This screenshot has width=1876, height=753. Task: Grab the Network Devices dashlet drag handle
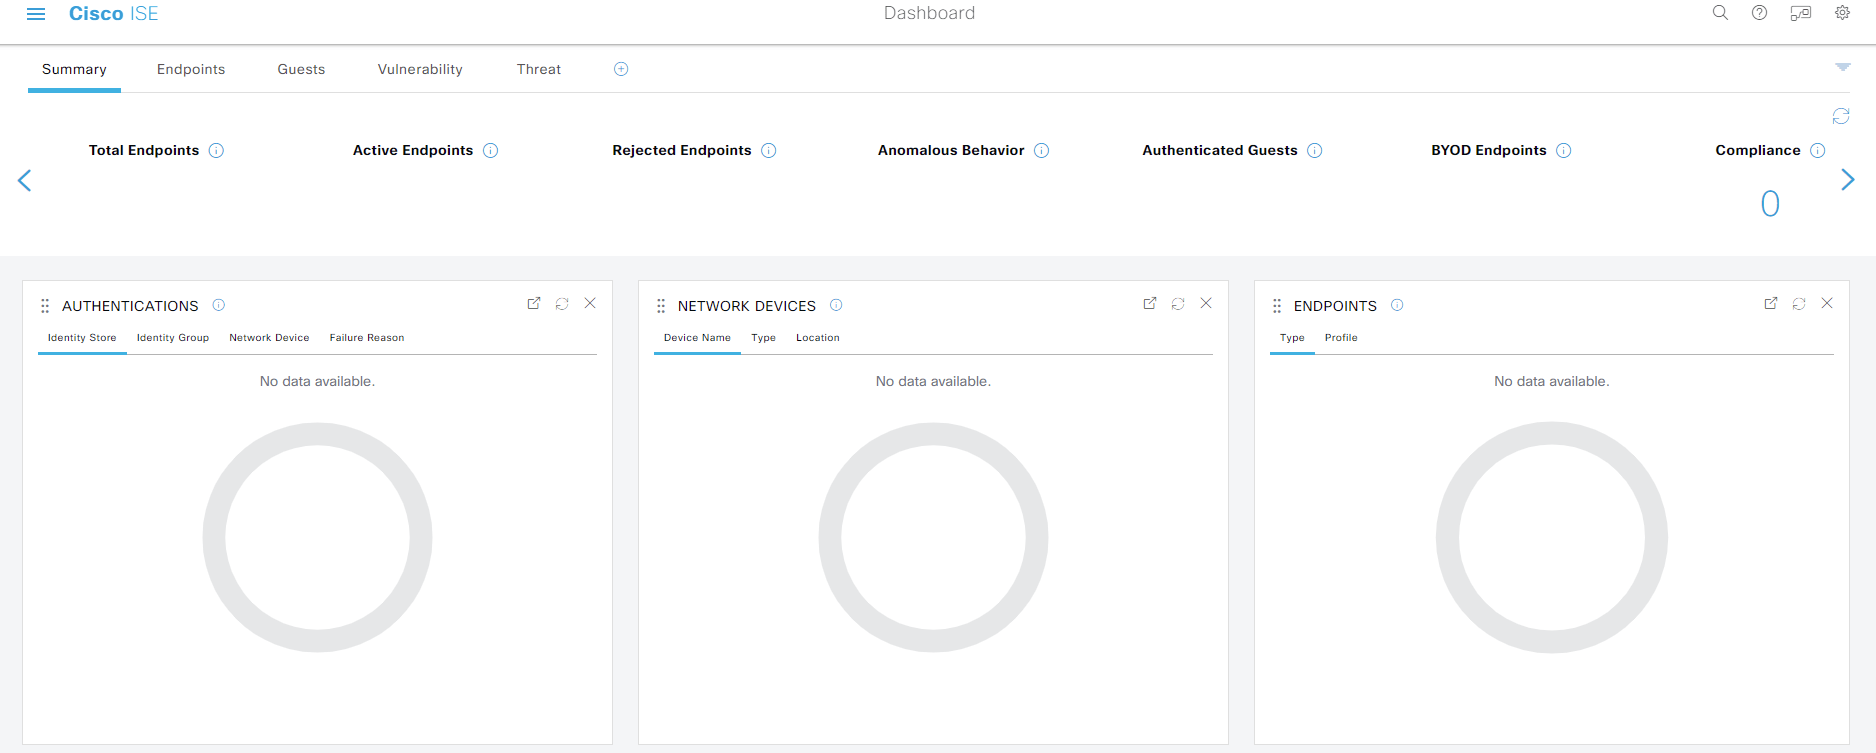pyautogui.click(x=661, y=306)
